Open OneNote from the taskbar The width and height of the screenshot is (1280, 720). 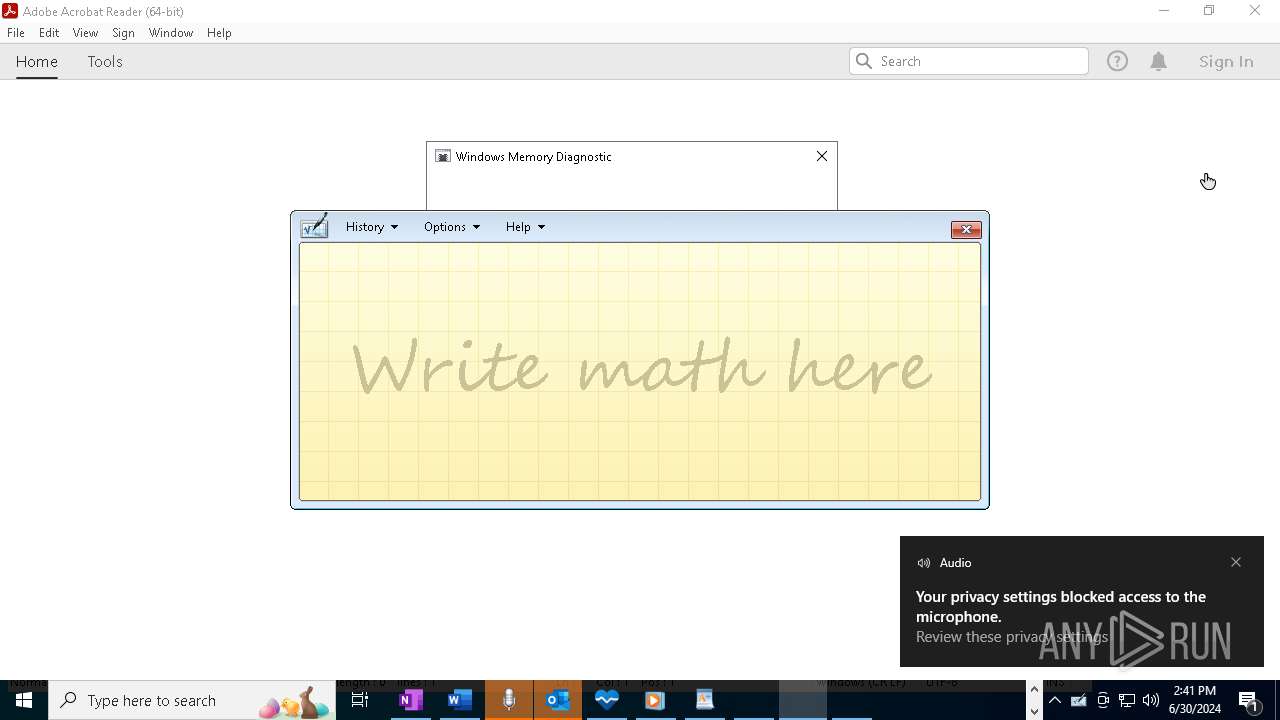coord(410,700)
